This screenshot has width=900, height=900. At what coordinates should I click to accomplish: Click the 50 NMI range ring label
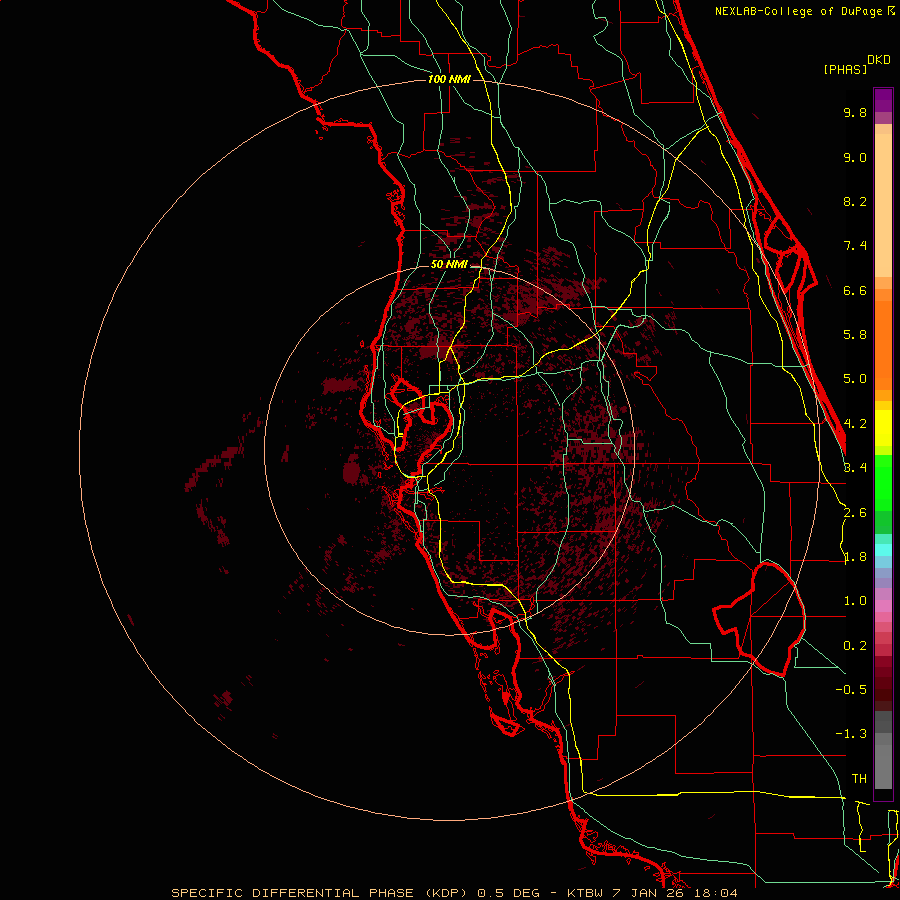449,264
